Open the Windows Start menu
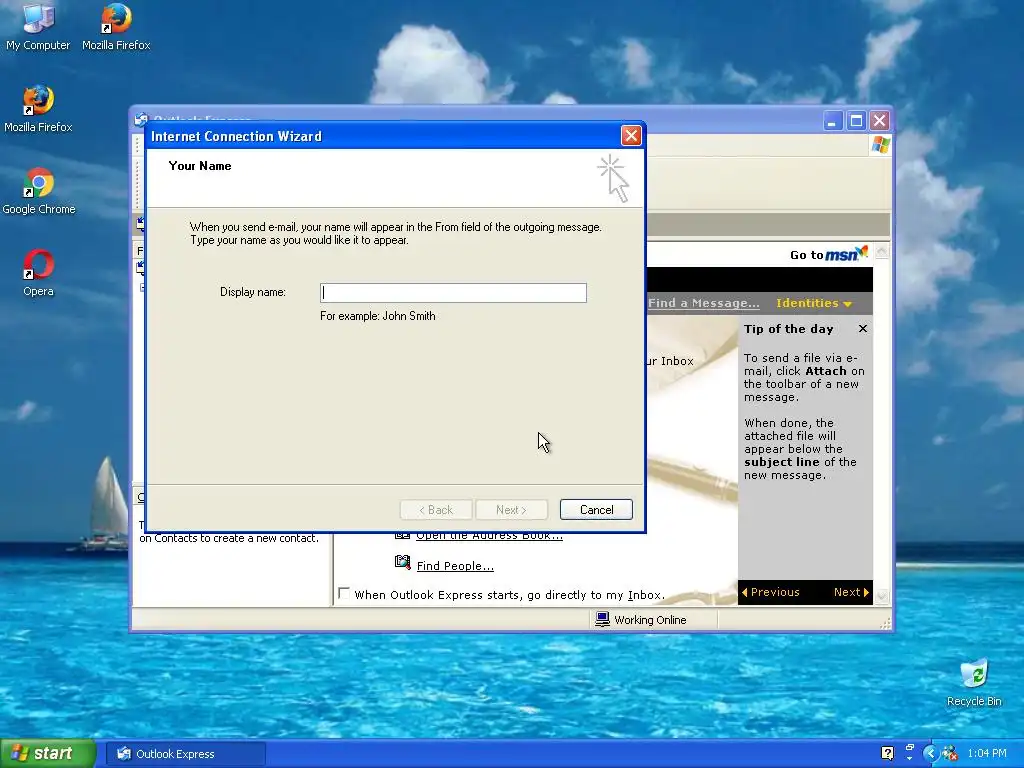1024x768 pixels. coord(48,754)
